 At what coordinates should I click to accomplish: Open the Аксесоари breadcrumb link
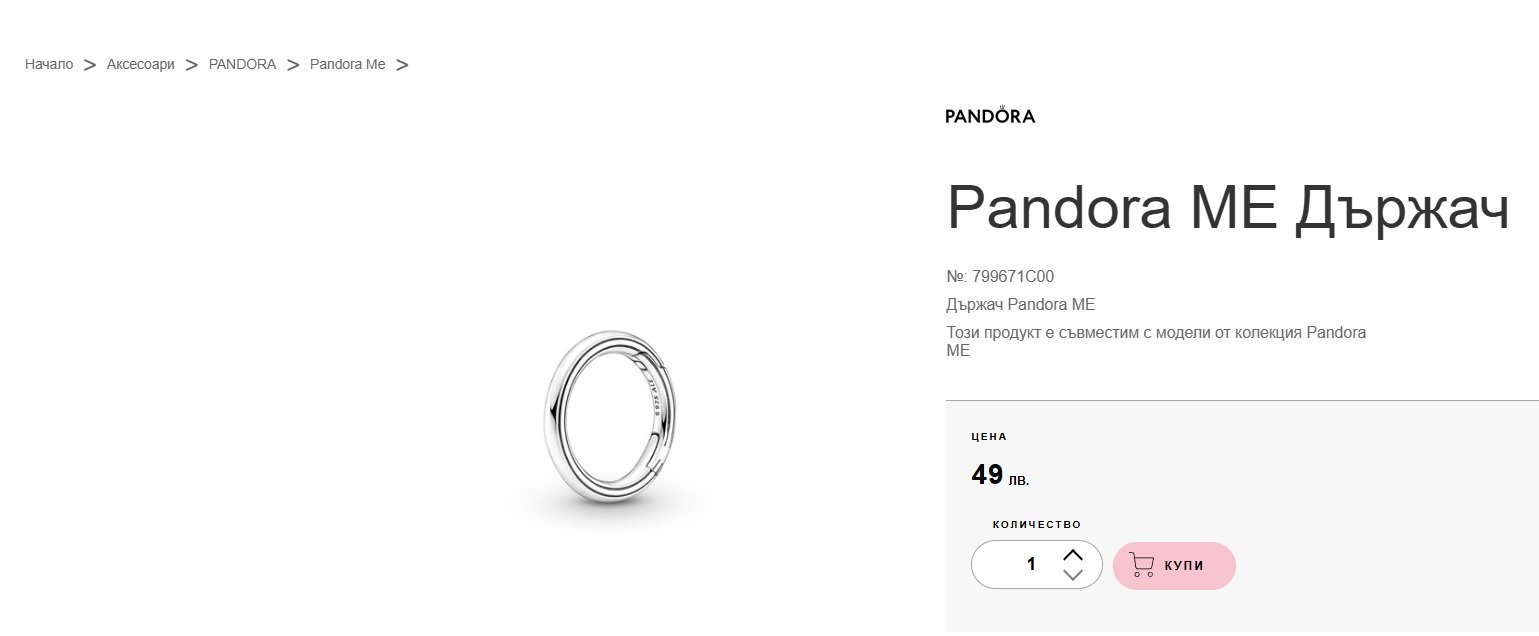(140, 65)
